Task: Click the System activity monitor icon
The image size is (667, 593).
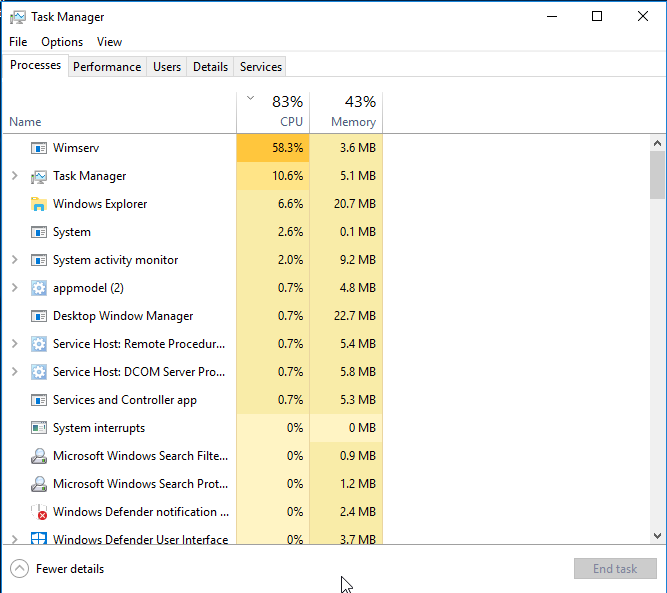Action: pos(39,260)
